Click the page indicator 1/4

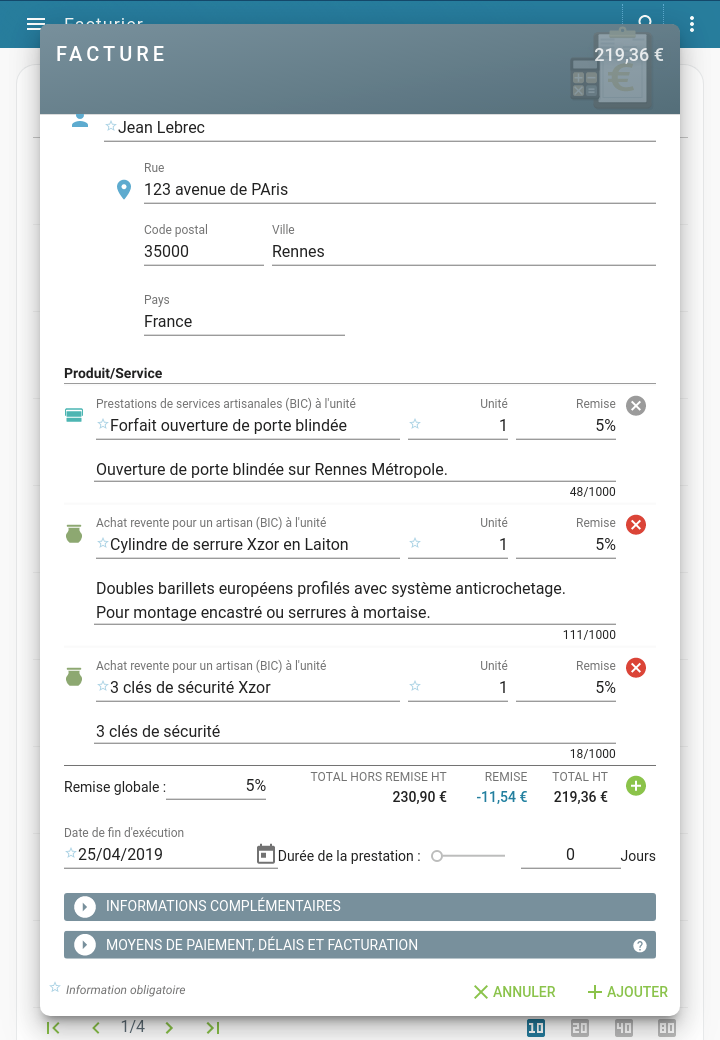click(x=133, y=1027)
